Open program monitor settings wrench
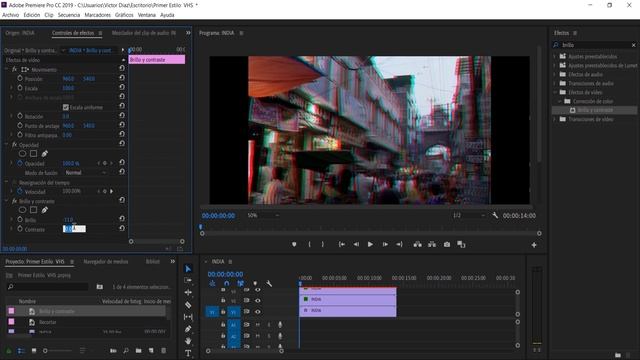Screen dimensions: 640x360 (495, 215)
